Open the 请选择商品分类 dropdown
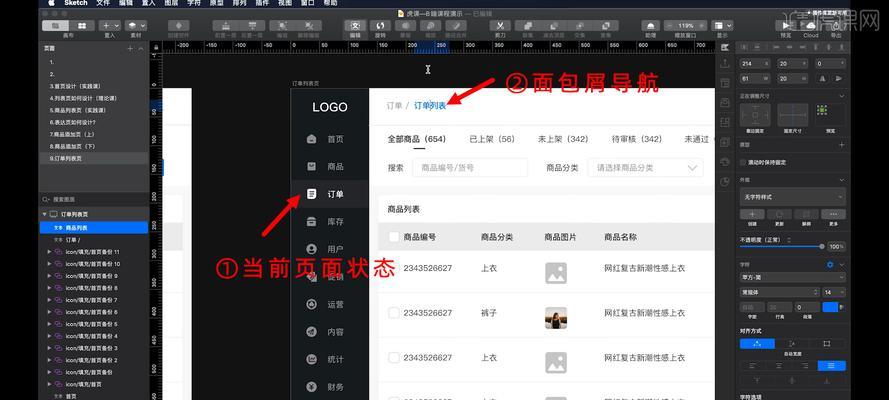This screenshot has height=400, width=889. pos(645,168)
